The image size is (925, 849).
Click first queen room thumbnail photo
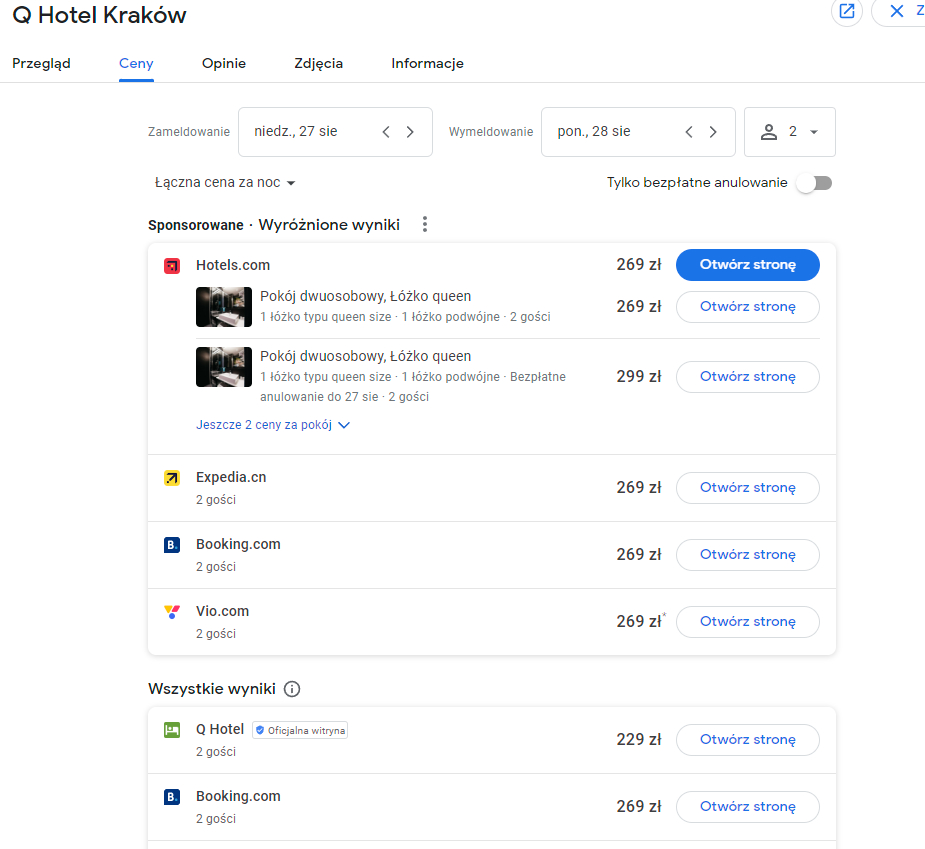click(224, 307)
